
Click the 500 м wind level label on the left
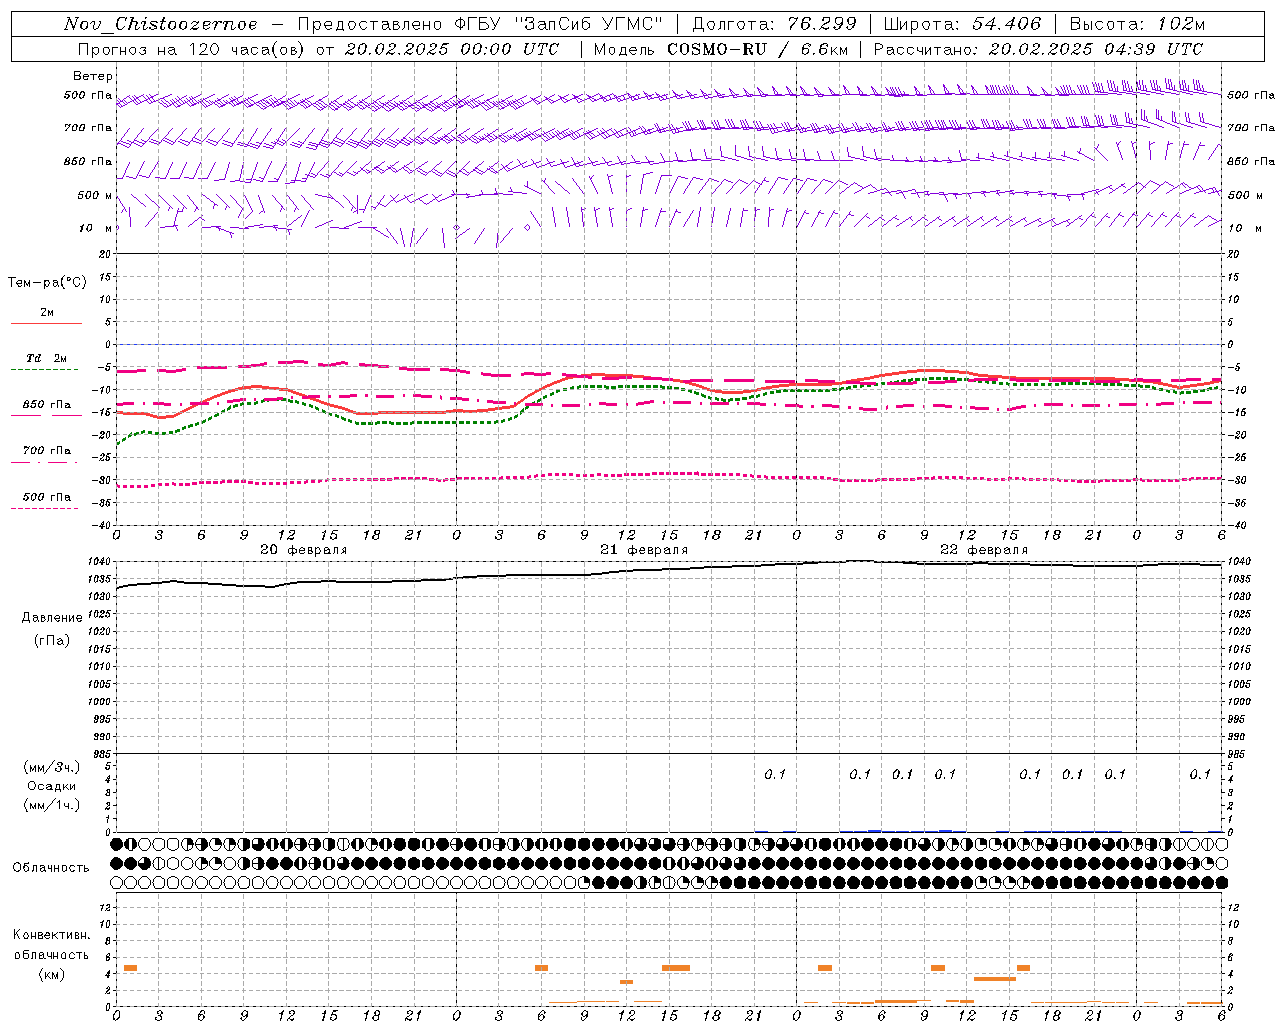(x=95, y=195)
